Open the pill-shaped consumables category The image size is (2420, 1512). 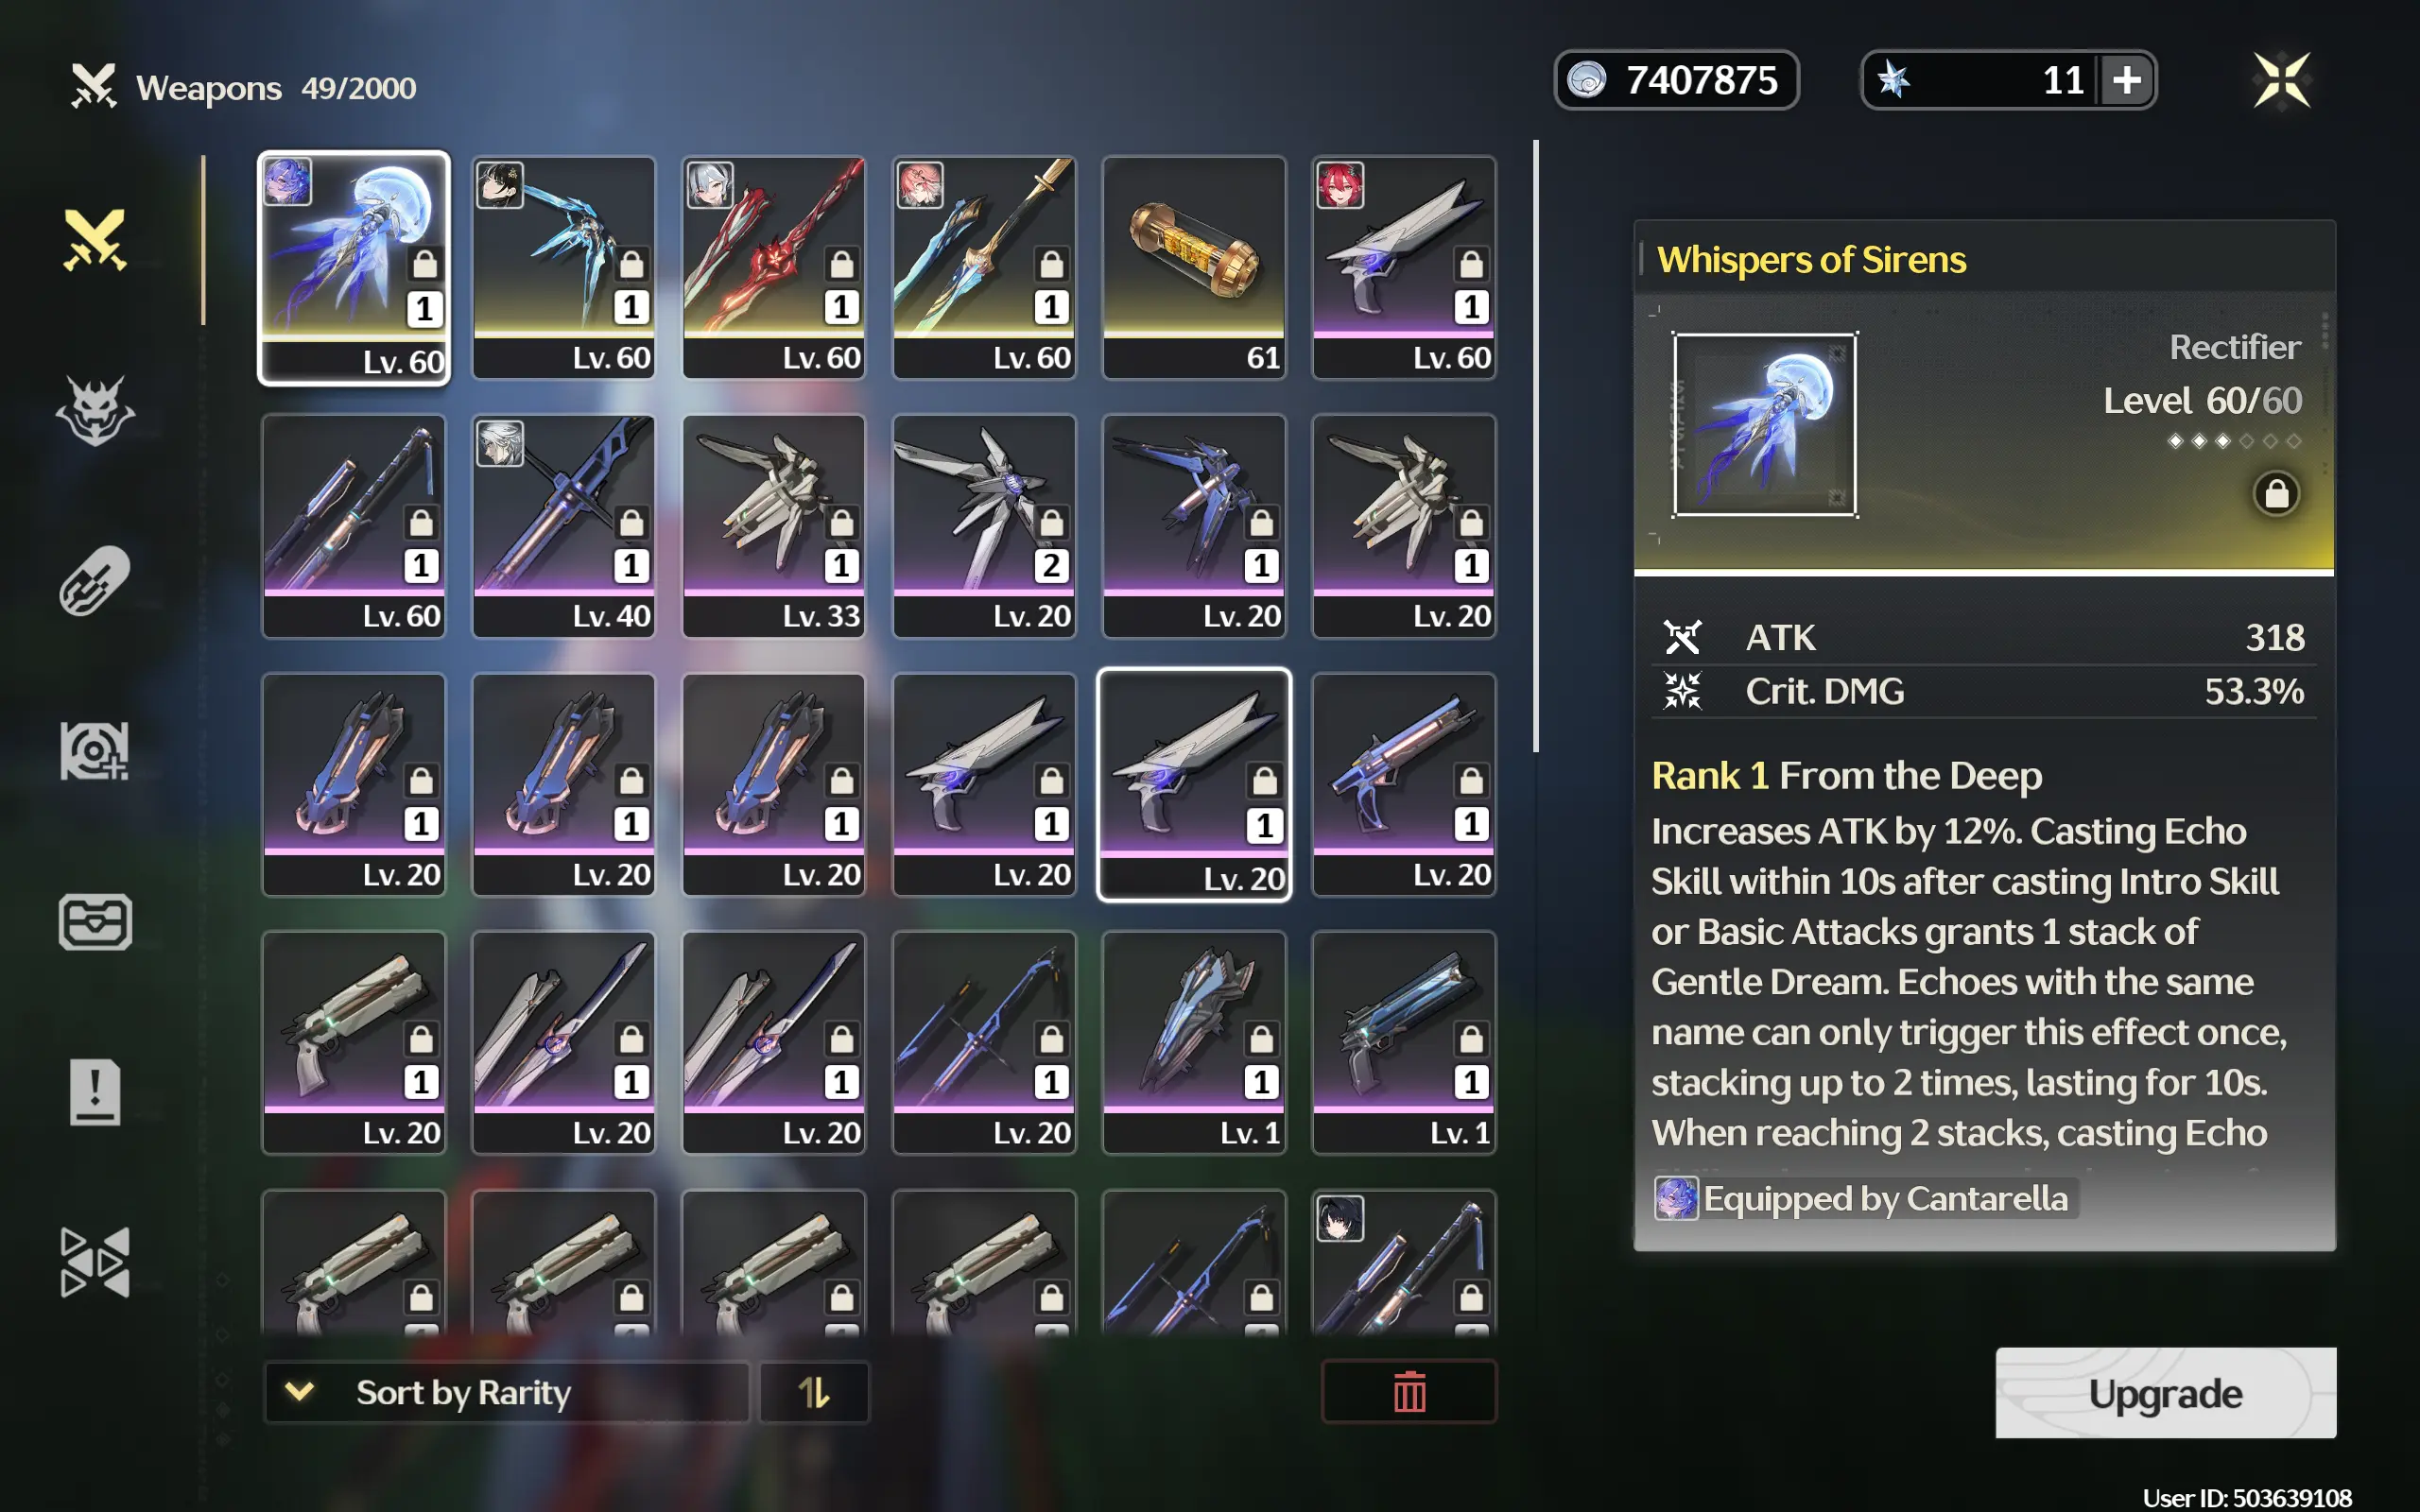point(95,581)
